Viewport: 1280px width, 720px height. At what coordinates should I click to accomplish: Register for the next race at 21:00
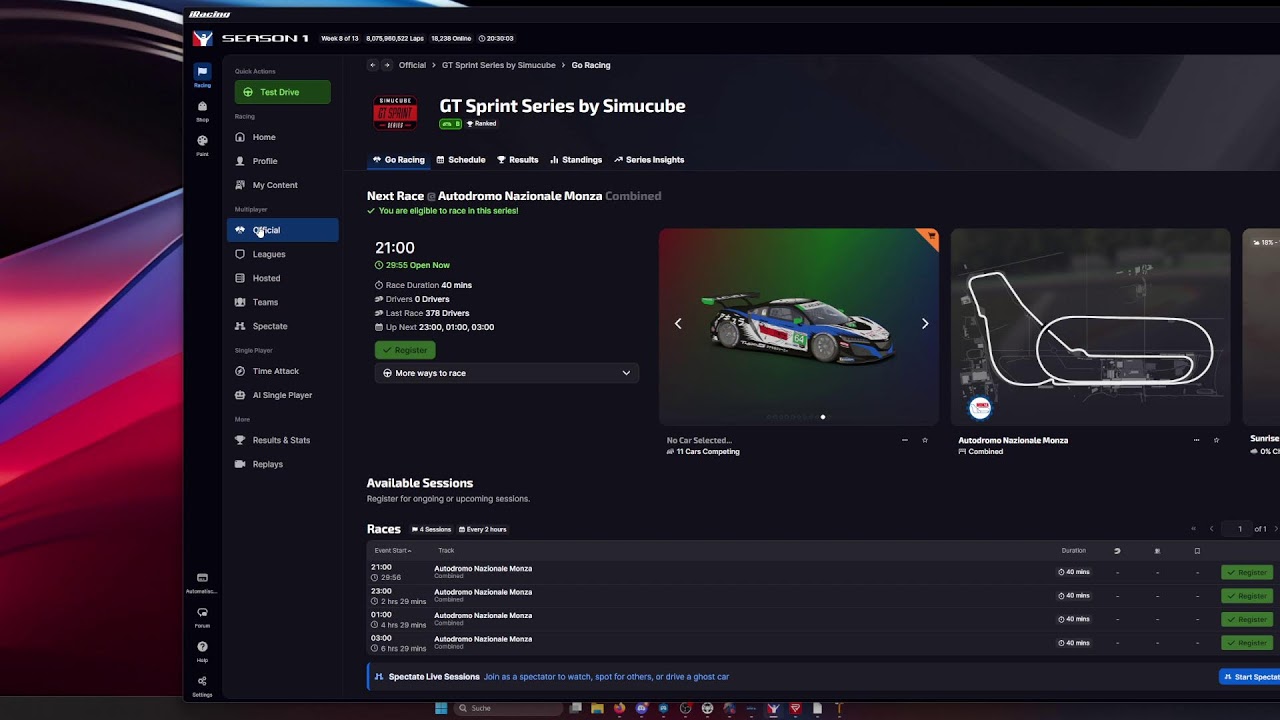click(405, 350)
